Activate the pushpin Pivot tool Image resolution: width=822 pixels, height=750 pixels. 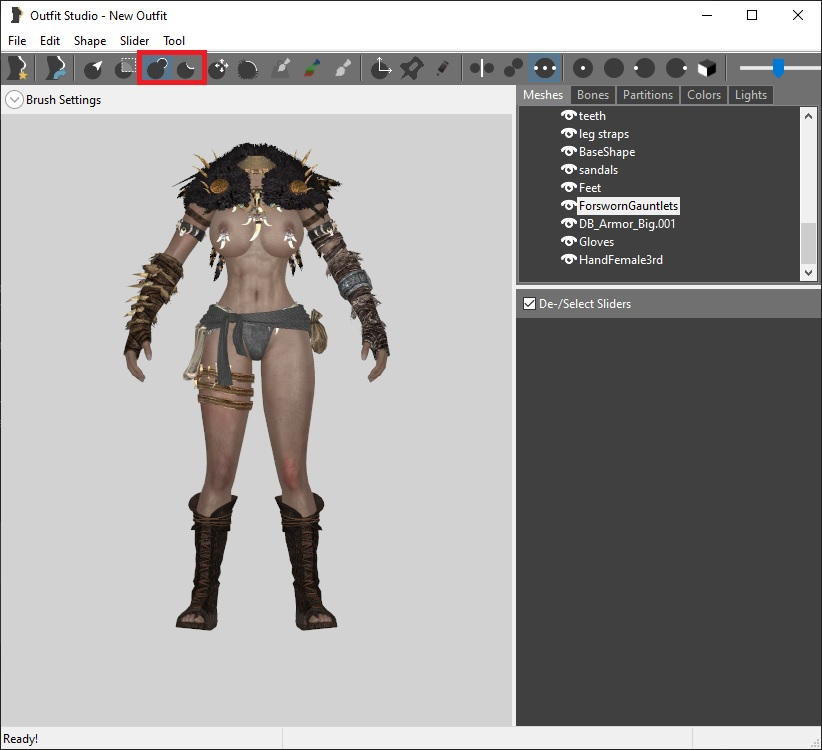click(x=412, y=69)
